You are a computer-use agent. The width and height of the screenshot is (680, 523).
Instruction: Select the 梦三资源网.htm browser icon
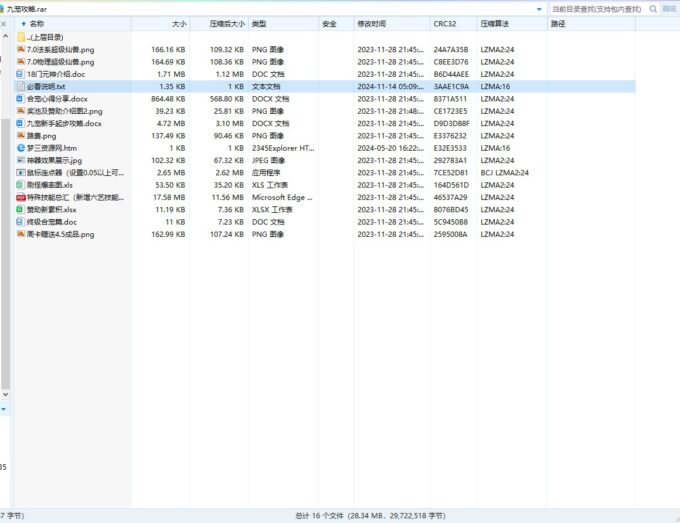pos(20,148)
